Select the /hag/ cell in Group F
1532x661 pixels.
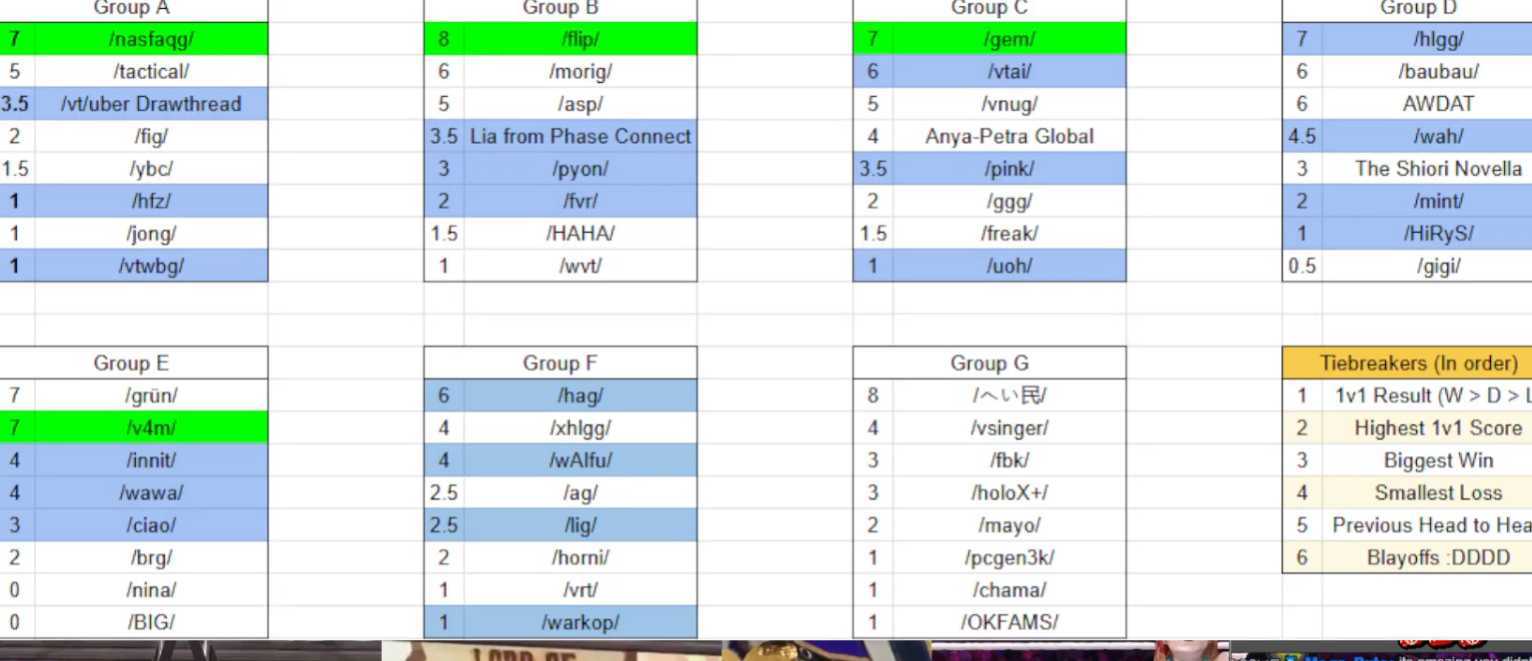tap(580, 396)
